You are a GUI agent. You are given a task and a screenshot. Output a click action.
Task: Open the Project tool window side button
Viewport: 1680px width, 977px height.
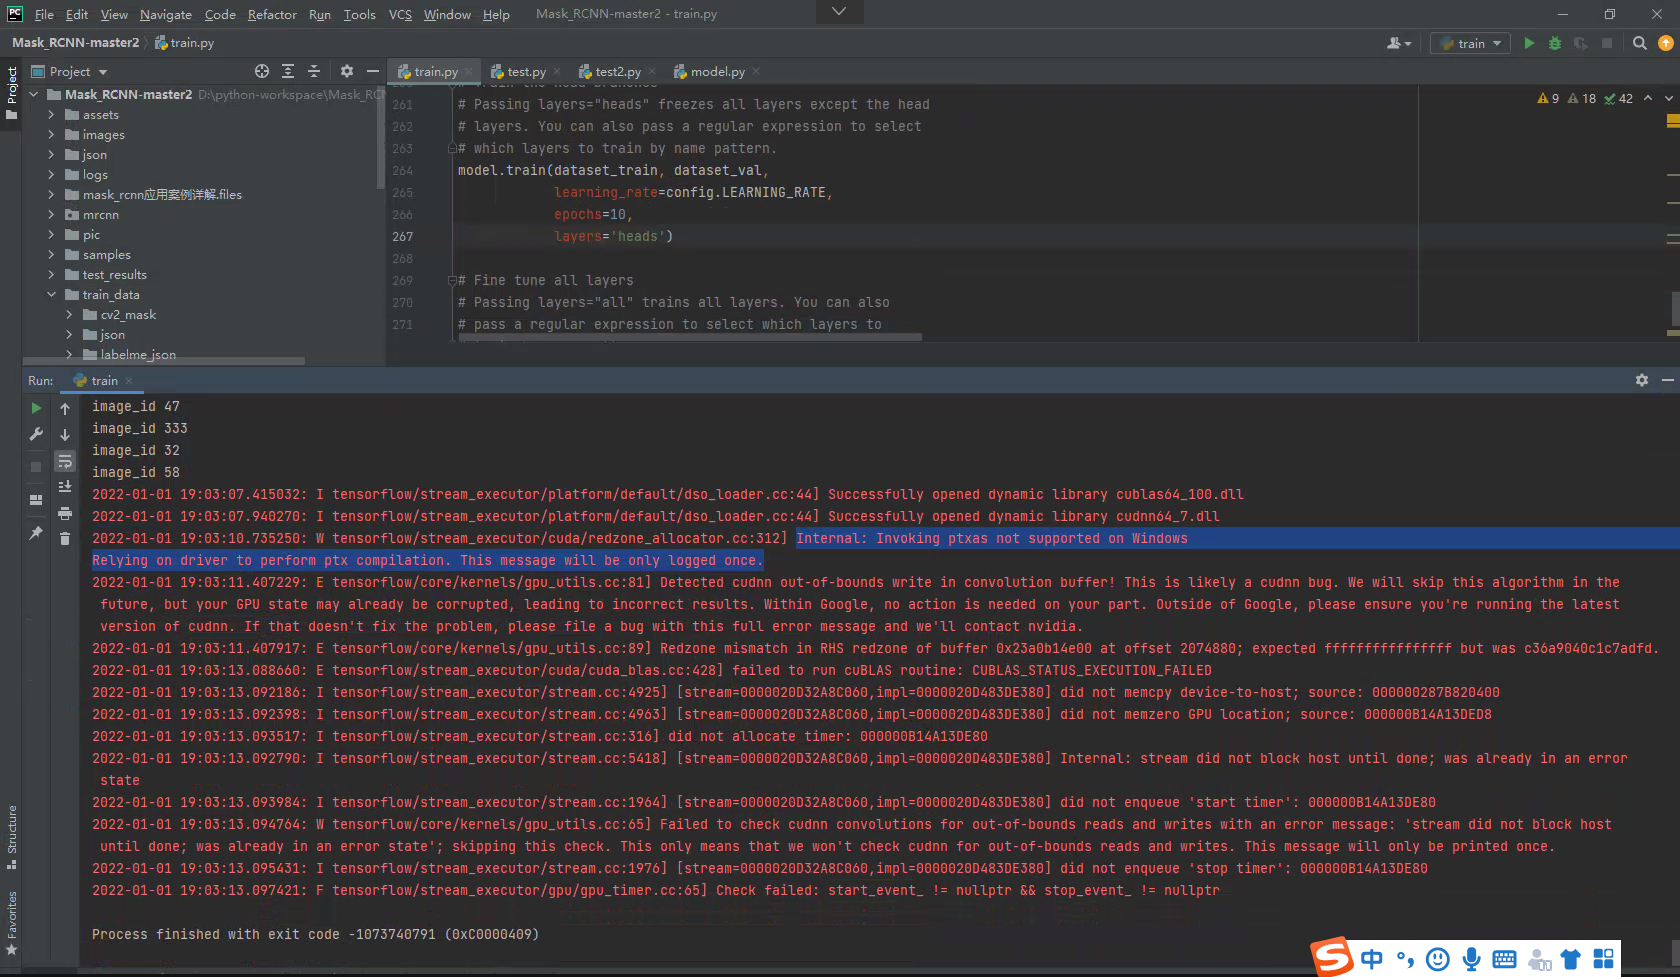tap(11, 94)
